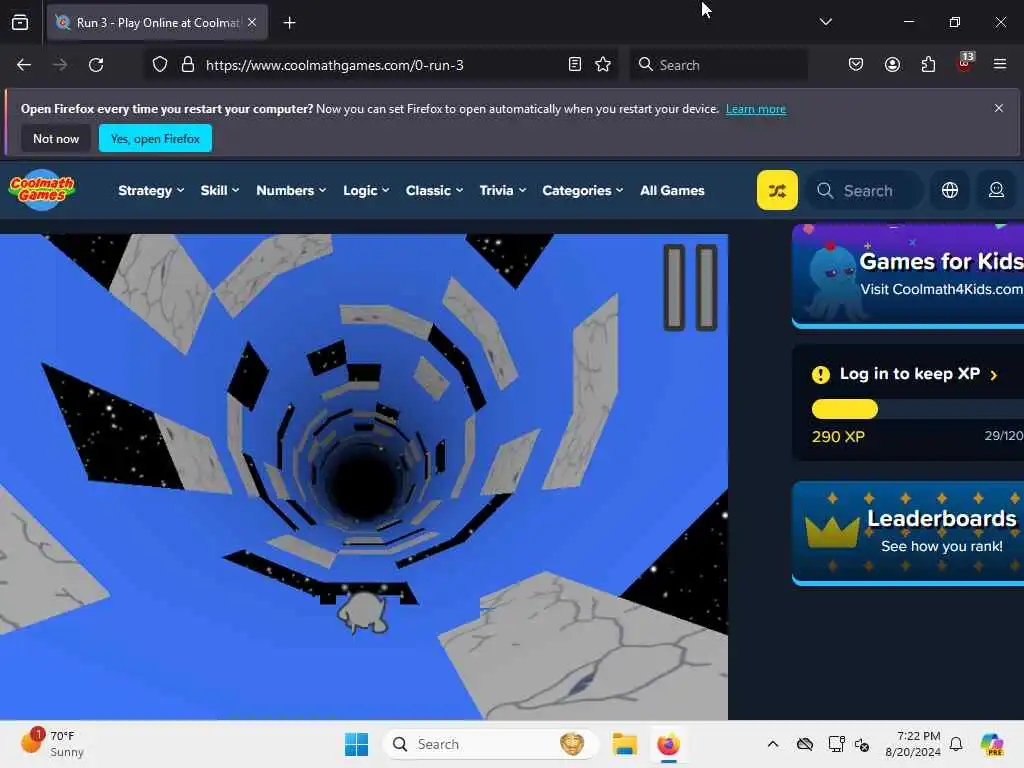Image resolution: width=1024 pixels, height=768 pixels.
Task: Open the Firefox hamburger application menu
Action: 1000,65
